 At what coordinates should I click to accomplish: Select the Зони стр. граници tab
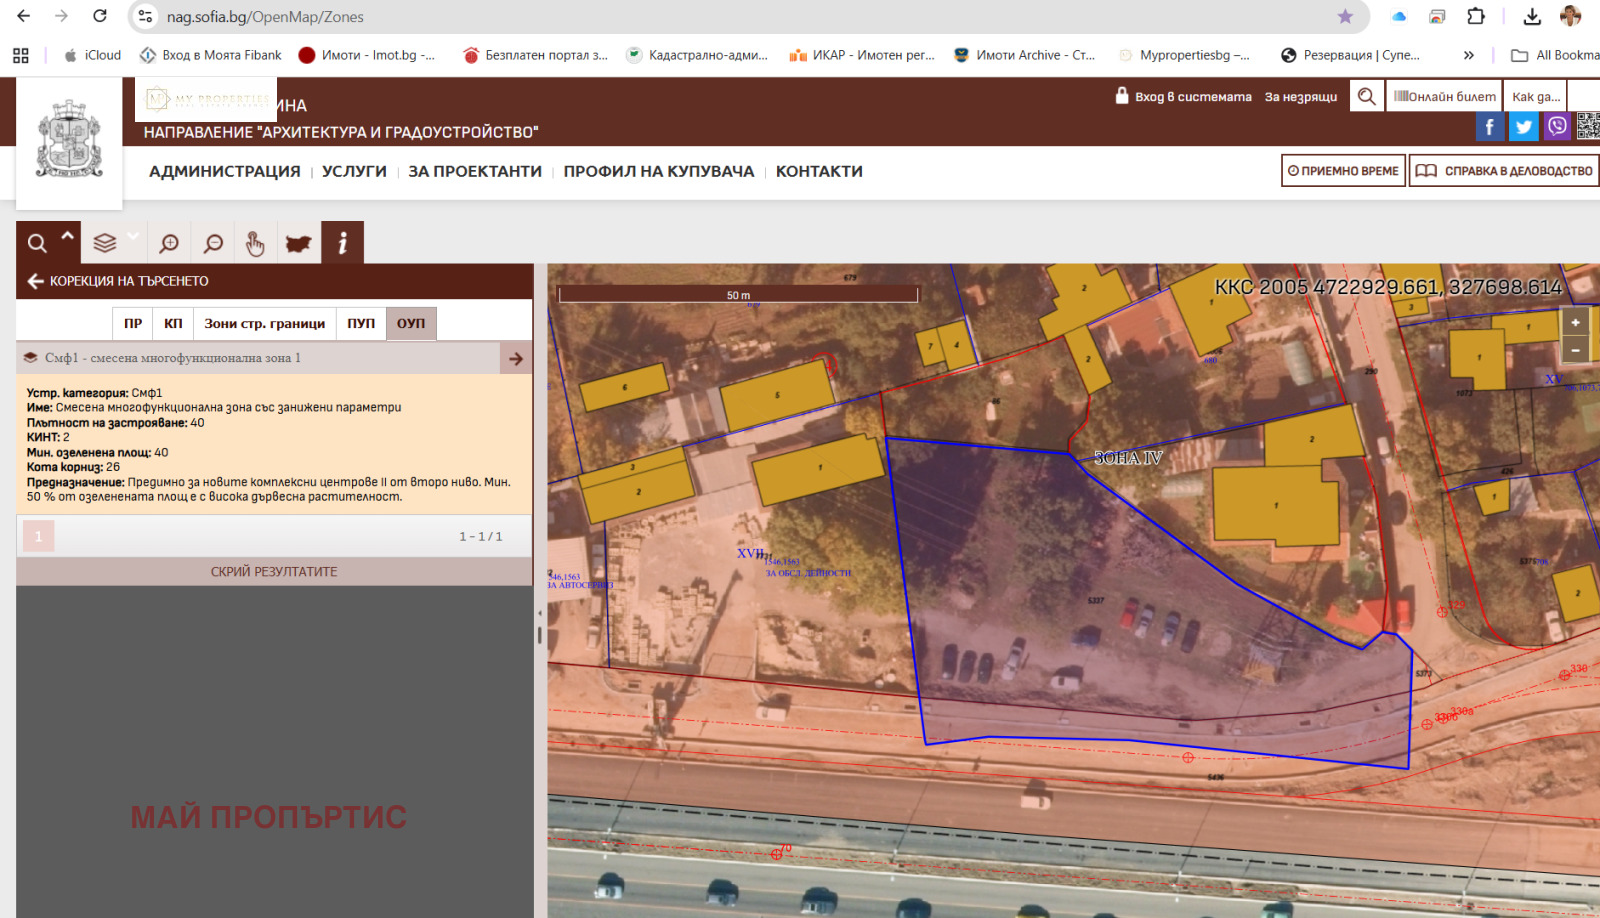coord(264,323)
